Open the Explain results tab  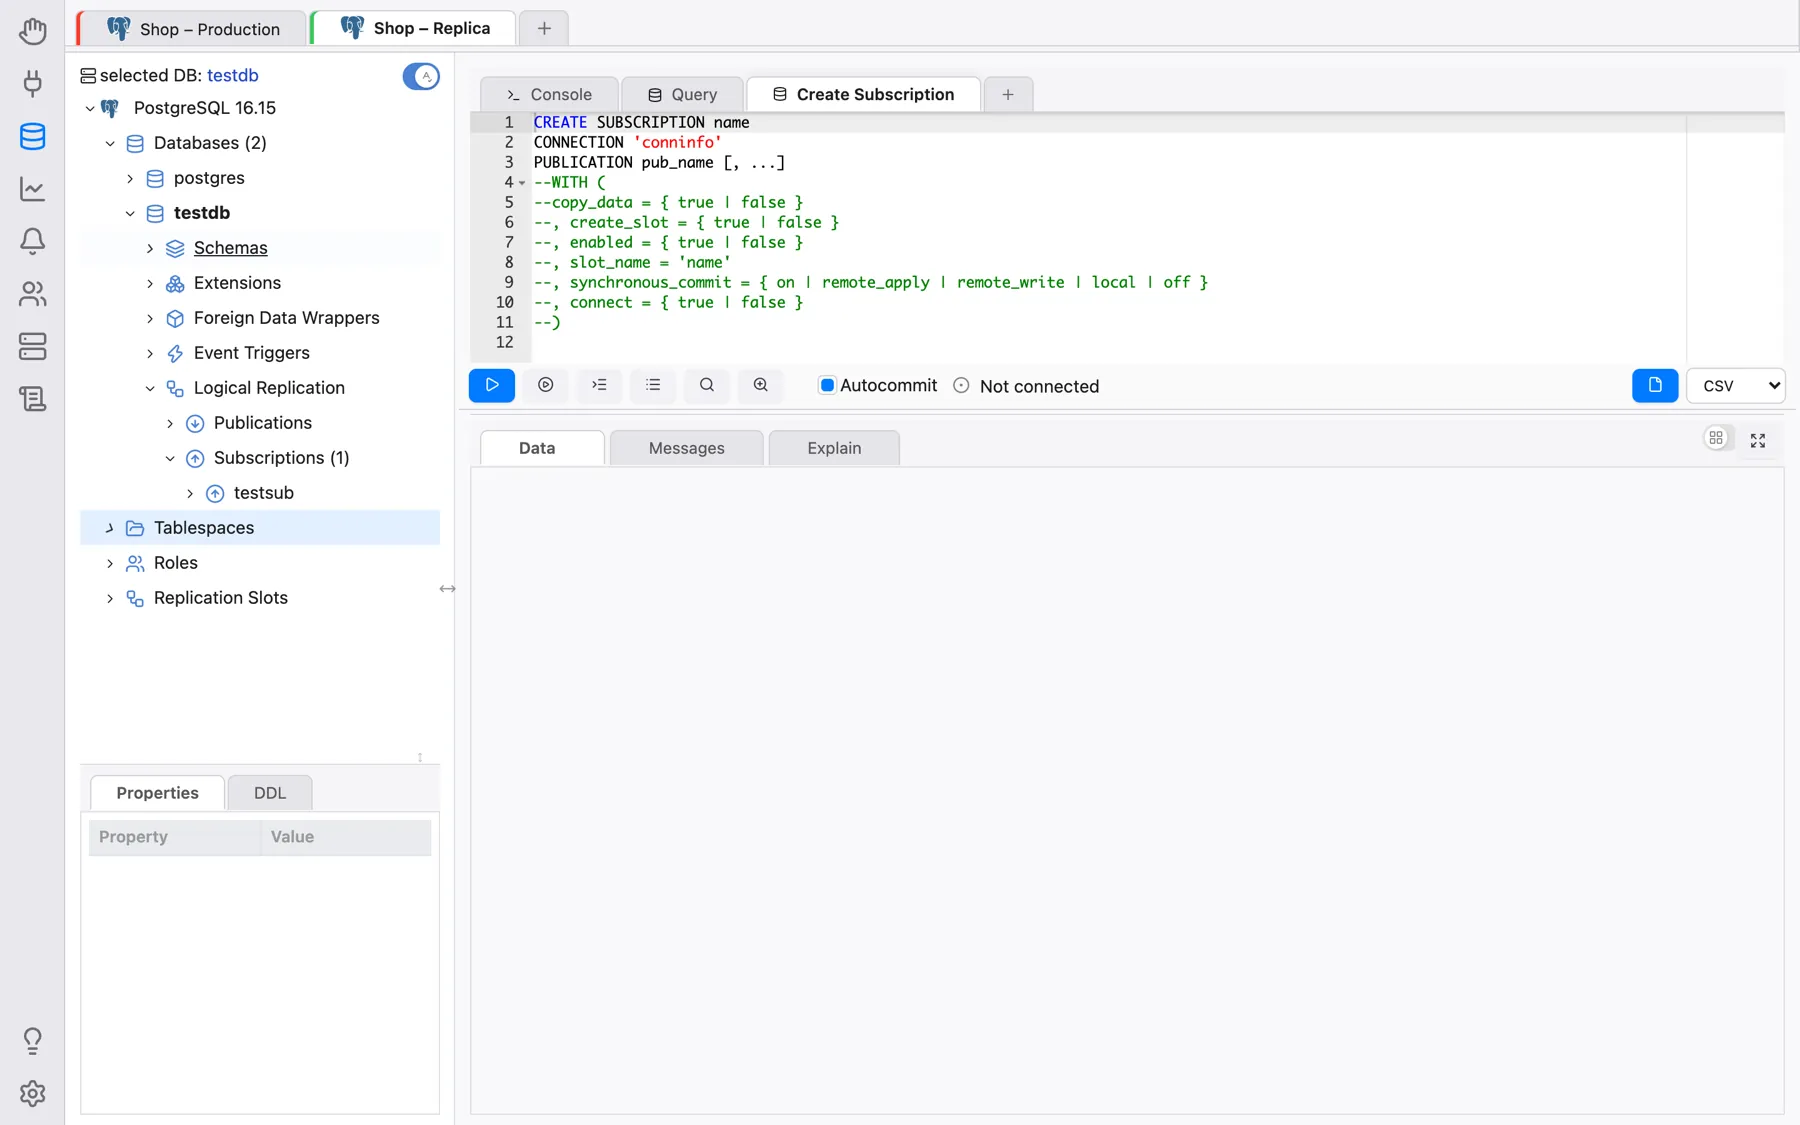pos(834,448)
